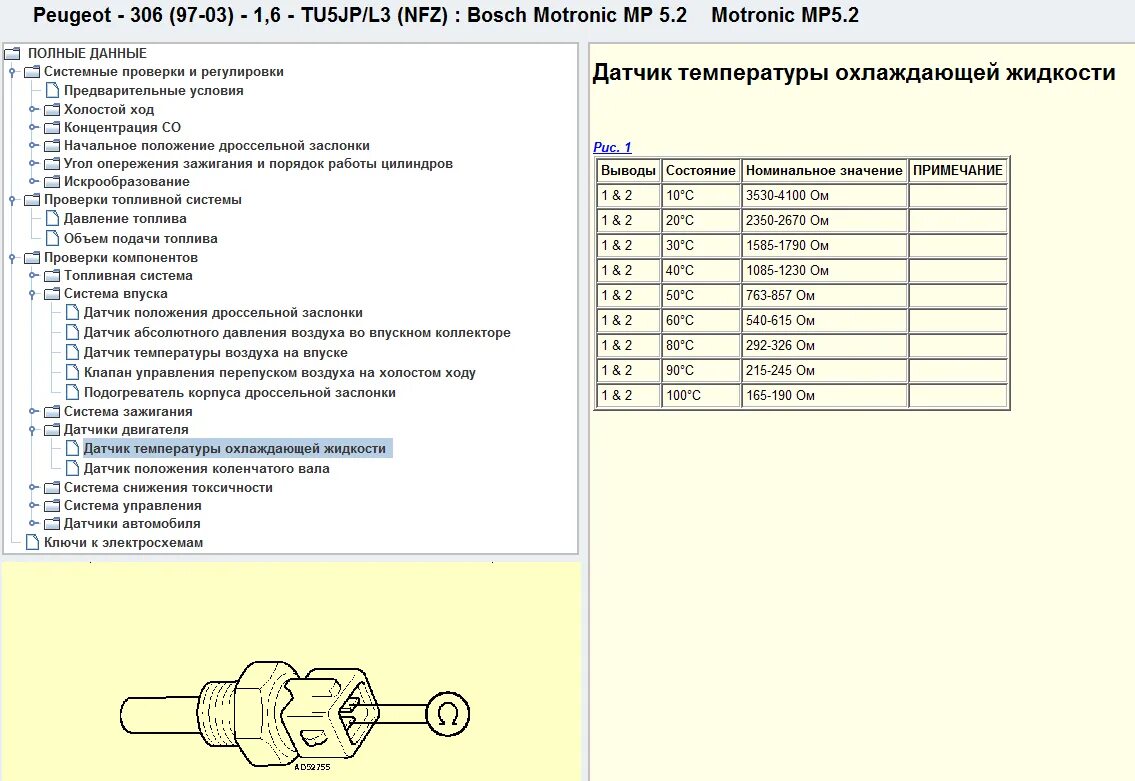Expand the 'Топливная система' folder

tap(33, 276)
